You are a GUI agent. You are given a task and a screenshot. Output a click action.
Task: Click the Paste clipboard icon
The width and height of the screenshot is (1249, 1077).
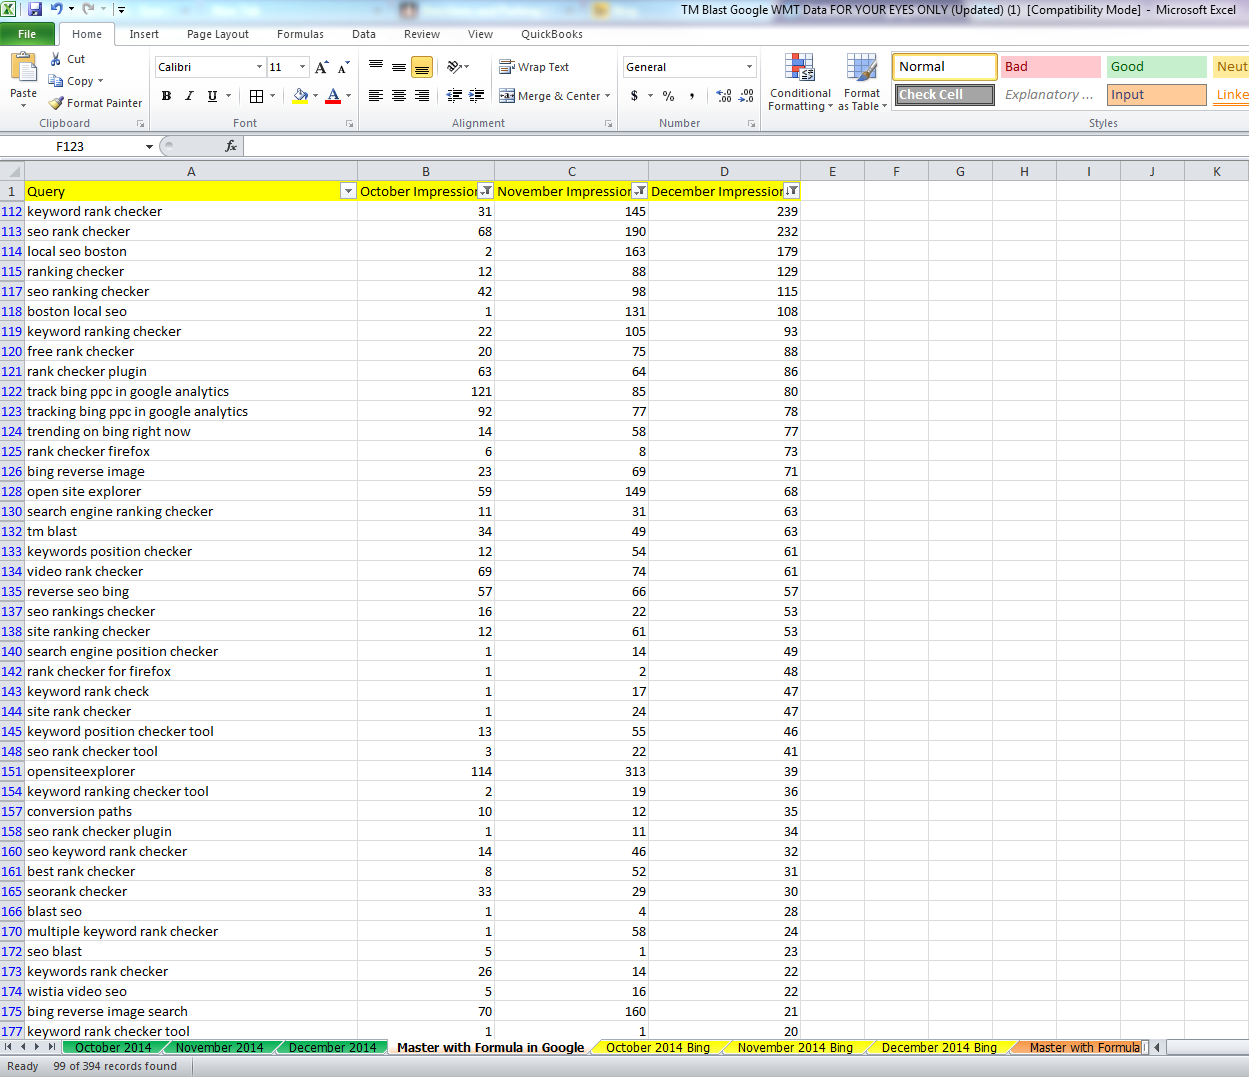point(23,68)
